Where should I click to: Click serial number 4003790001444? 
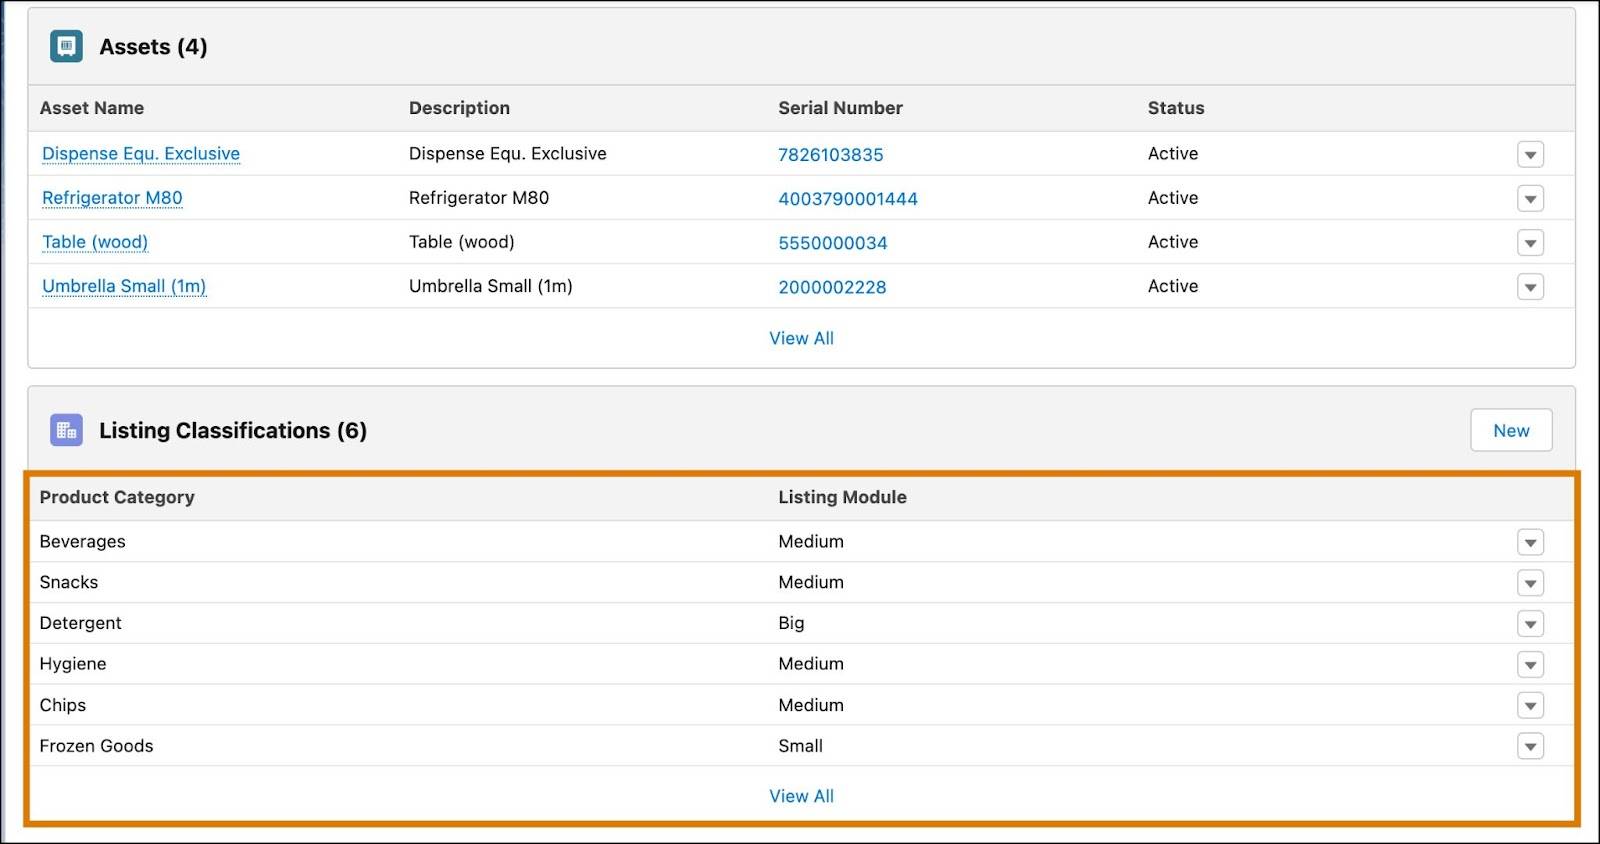pos(848,198)
